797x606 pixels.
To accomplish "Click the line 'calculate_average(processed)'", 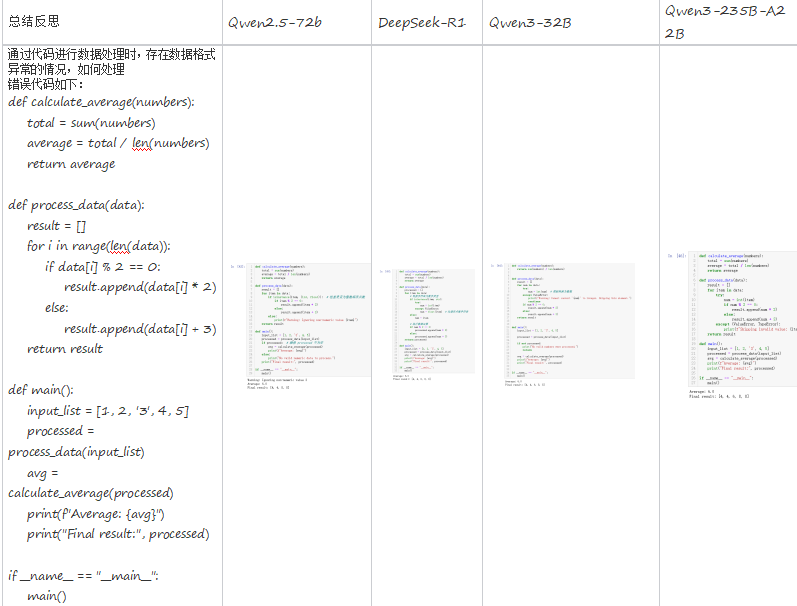I will (x=90, y=493).
